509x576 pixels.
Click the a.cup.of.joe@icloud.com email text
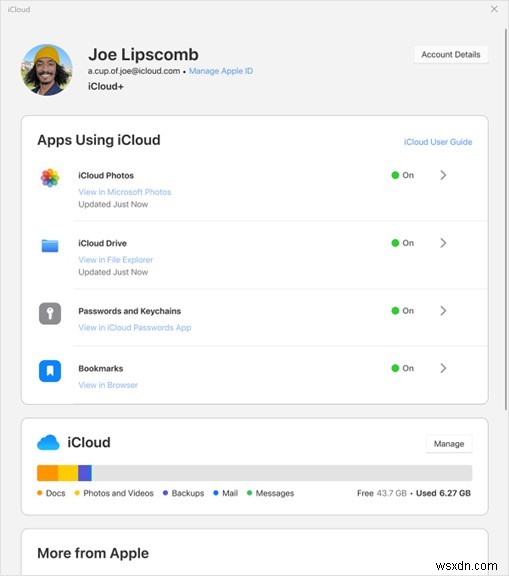click(x=134, y=71)
